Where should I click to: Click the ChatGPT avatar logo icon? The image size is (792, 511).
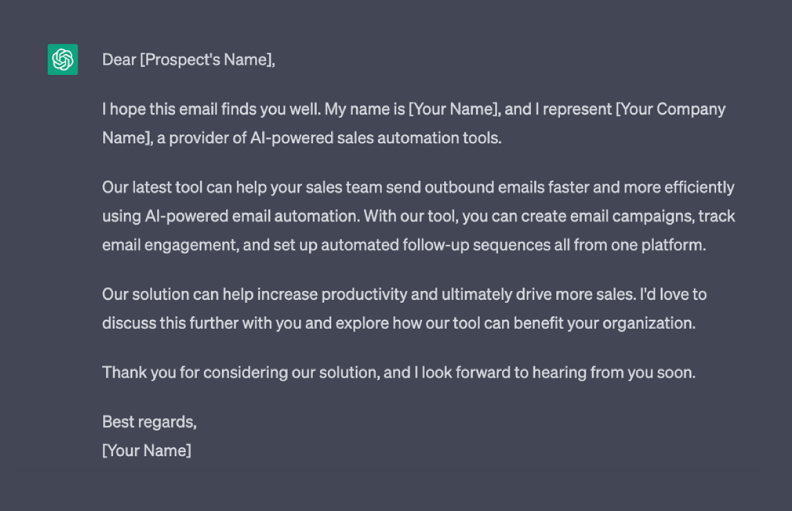coord(63,60)
